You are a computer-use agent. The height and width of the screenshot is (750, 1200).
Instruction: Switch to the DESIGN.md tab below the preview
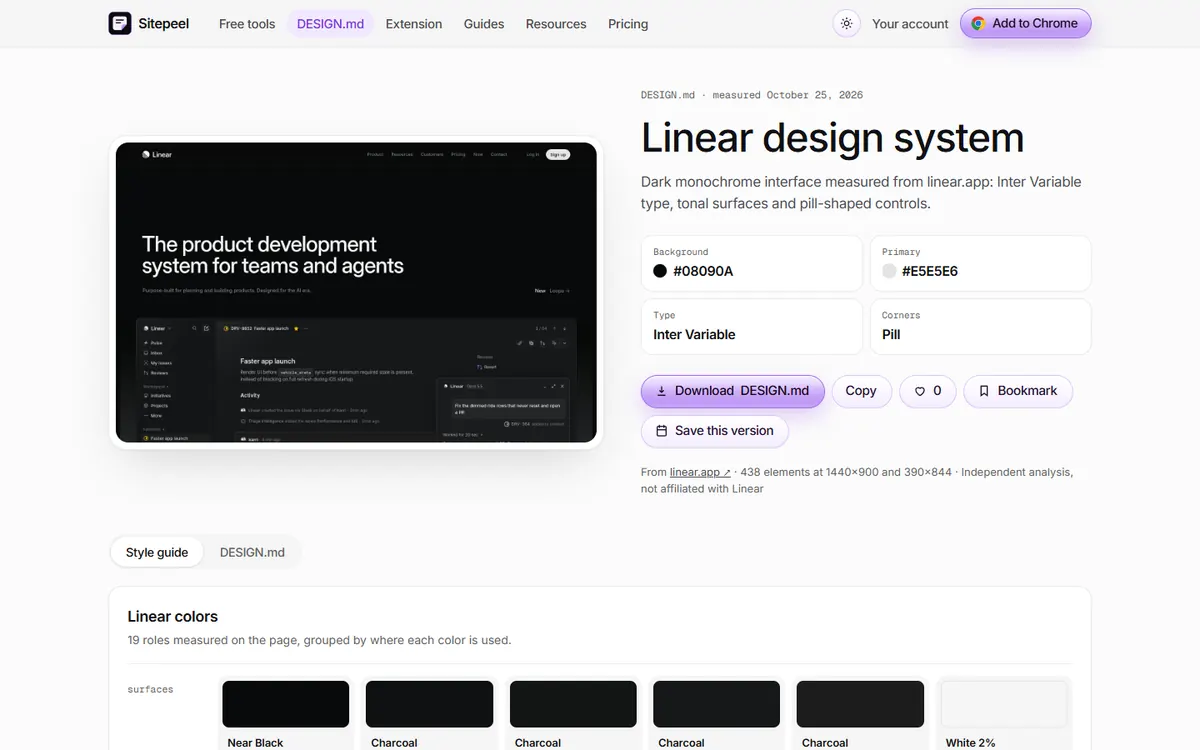[252, 552]
